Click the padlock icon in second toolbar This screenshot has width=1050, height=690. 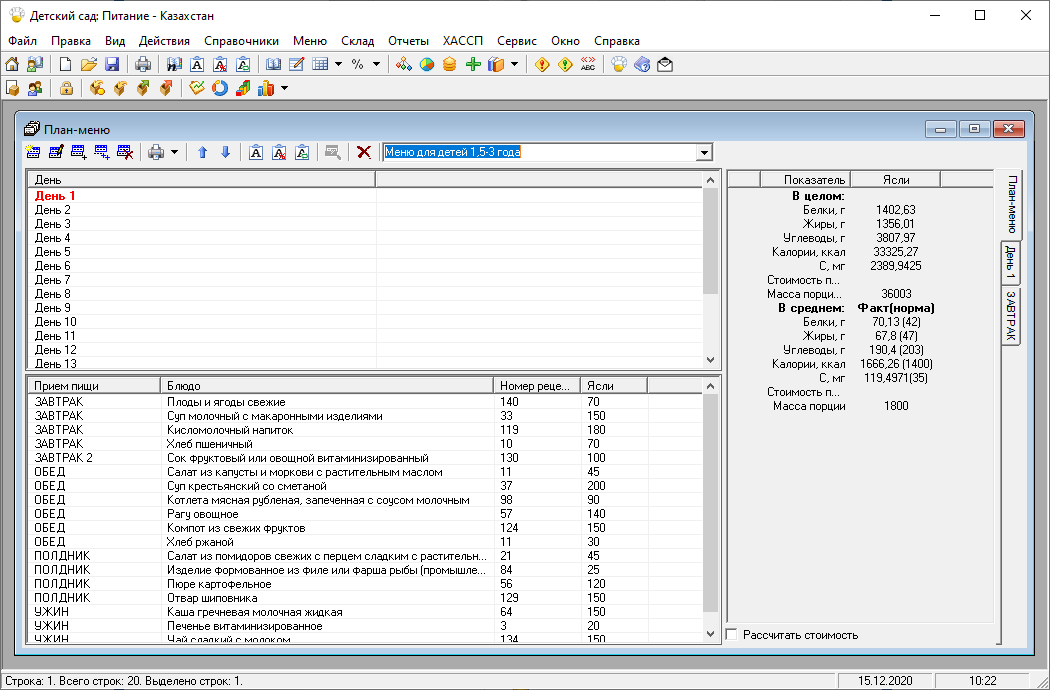click(x=66, y=89)
